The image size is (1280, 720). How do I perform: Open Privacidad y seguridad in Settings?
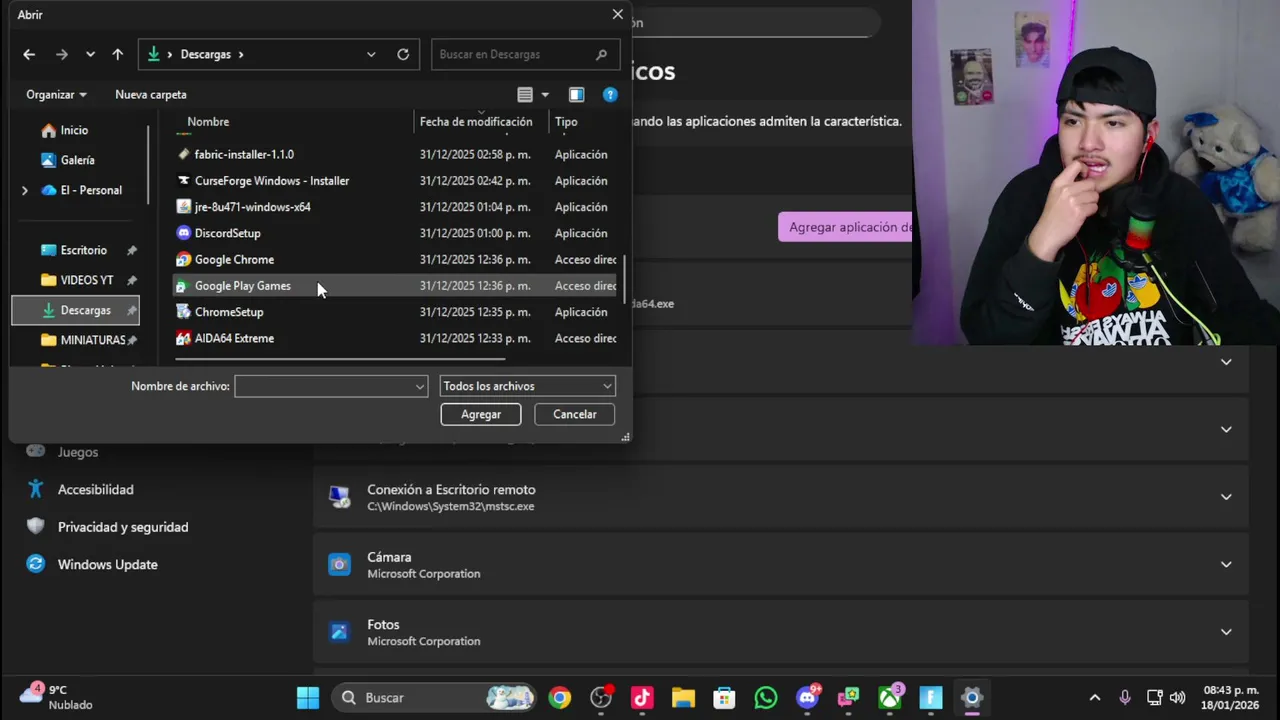point(123,527)
